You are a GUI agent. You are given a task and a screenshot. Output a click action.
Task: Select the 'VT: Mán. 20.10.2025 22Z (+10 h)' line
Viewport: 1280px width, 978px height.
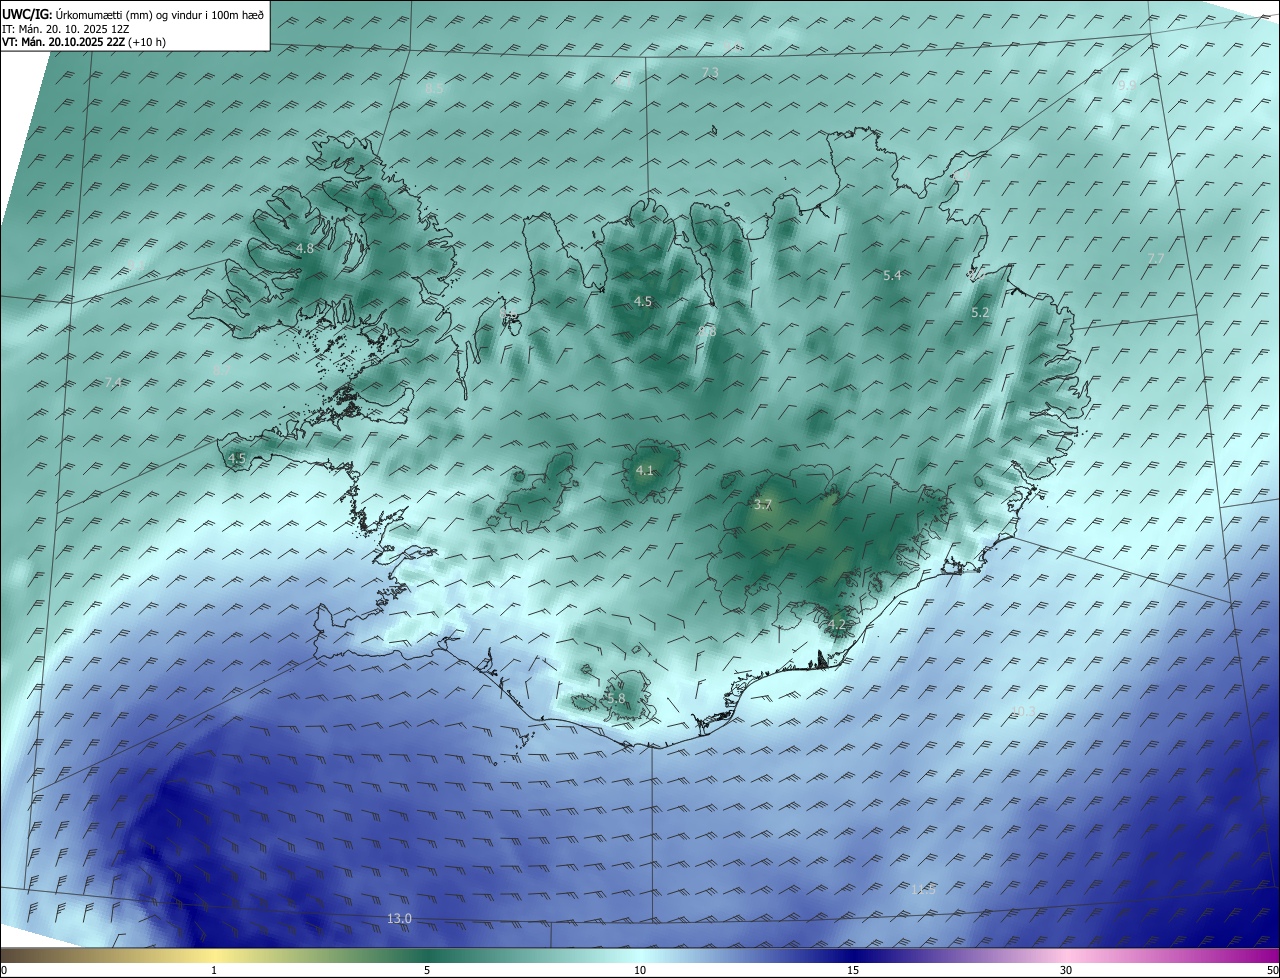(84, 43)
